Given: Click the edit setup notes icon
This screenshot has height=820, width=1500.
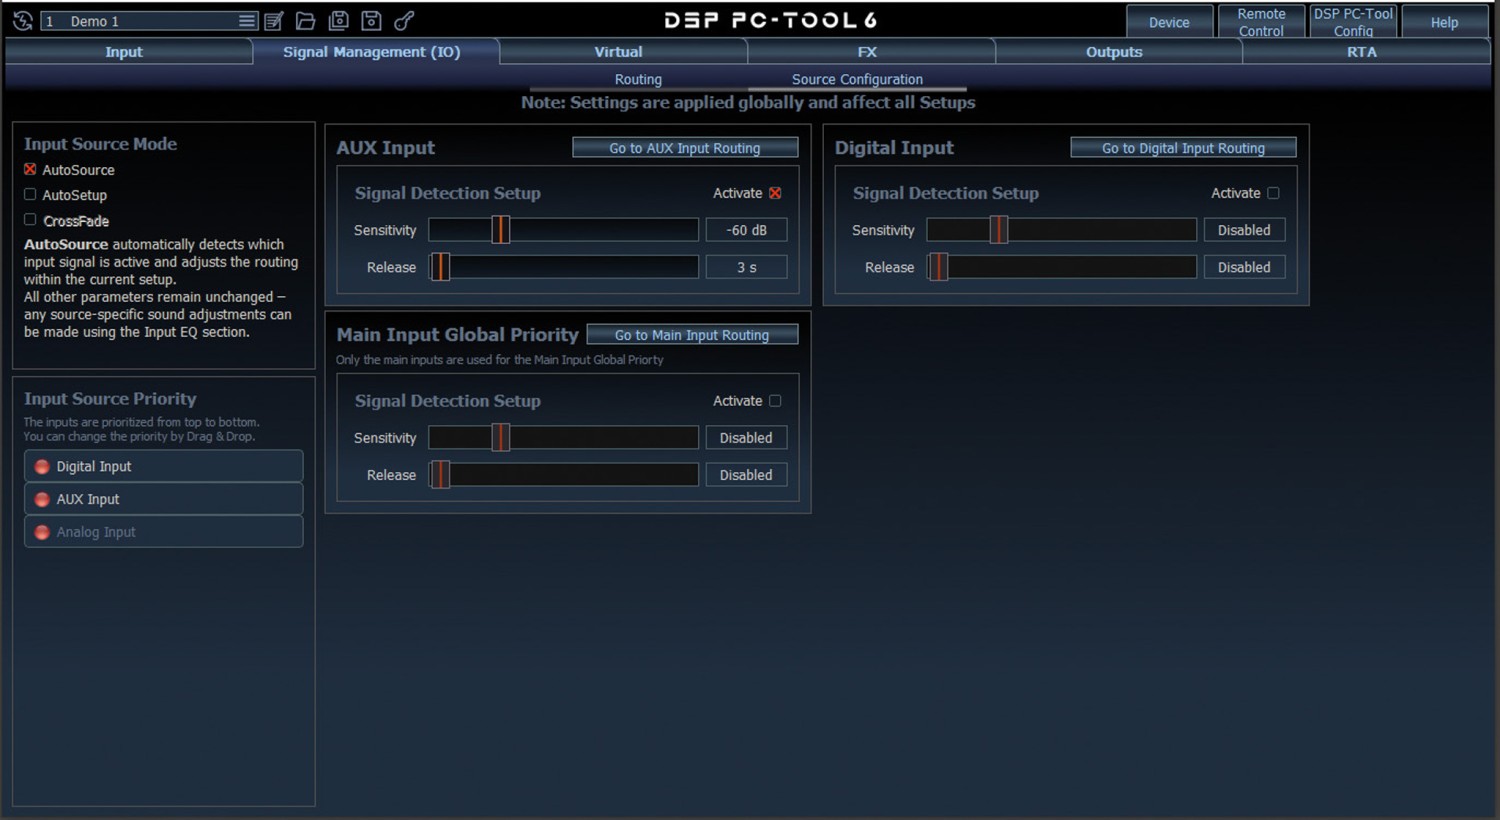Looking at the screenshot, I should tap(273, 21).
